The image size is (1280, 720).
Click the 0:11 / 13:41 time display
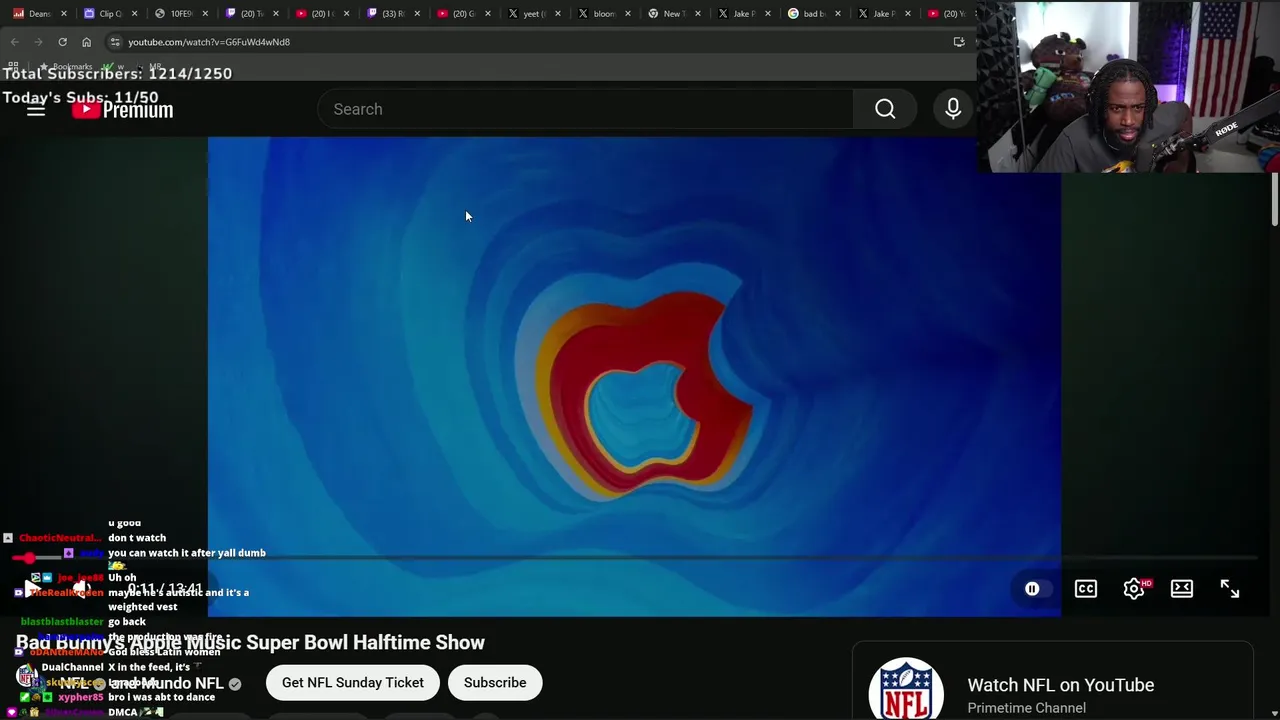click(165, 589)
